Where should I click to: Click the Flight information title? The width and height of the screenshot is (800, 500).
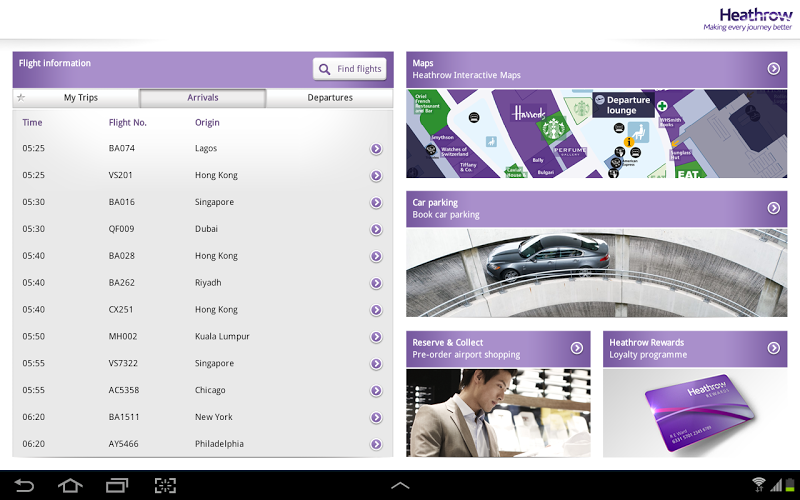click(55, 63)
